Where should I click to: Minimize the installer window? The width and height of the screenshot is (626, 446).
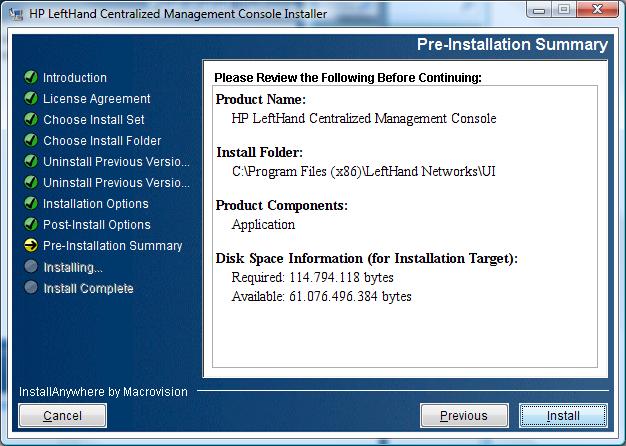point(539,9)
